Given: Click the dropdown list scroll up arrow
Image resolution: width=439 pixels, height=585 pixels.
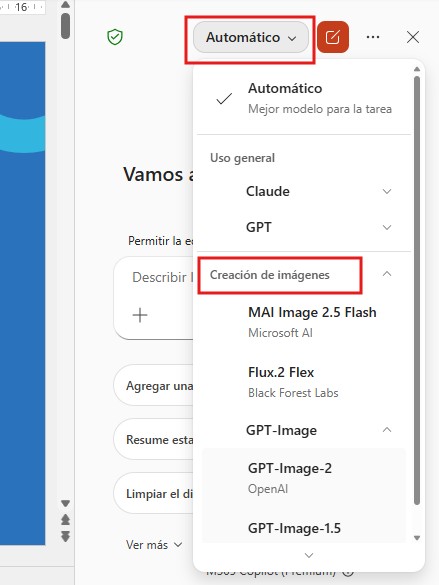Looking at the screenshot, I should (417, 69).
